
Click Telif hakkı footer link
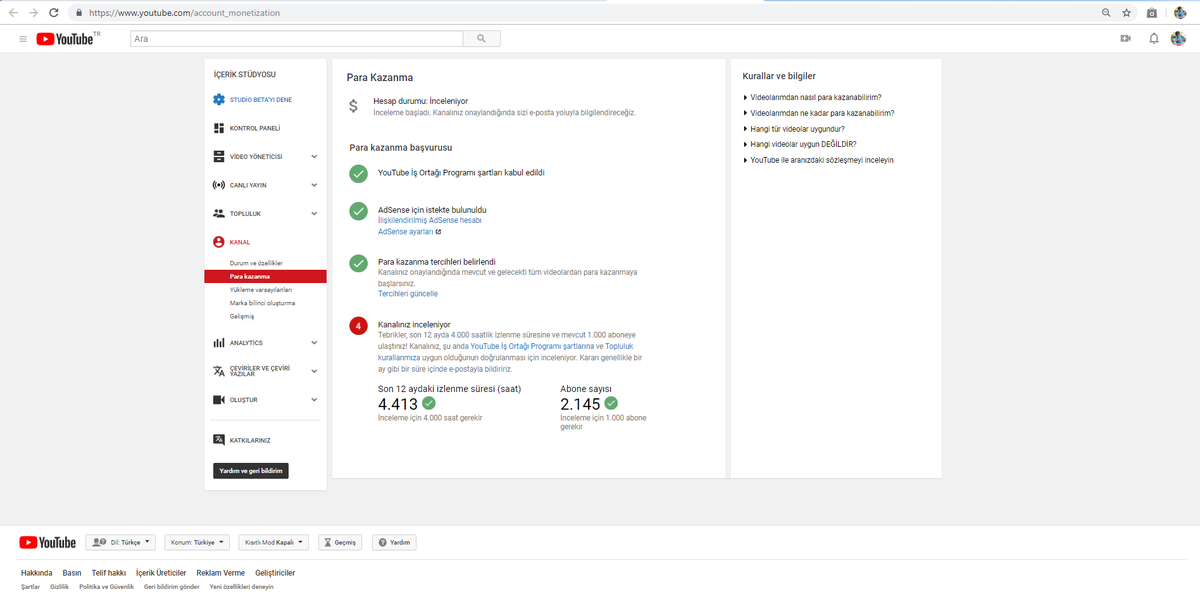[108, 573]
